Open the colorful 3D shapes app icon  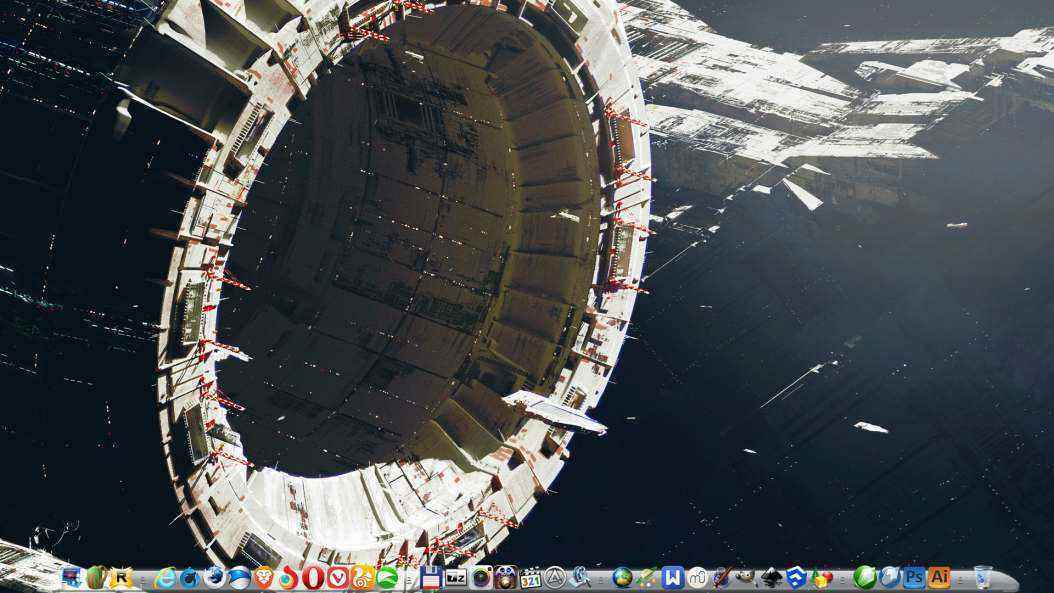click(x=821, y=578)
